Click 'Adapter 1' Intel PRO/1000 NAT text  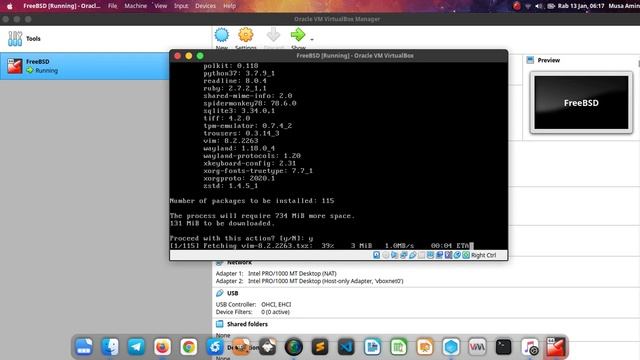click(x=276, y=273)
